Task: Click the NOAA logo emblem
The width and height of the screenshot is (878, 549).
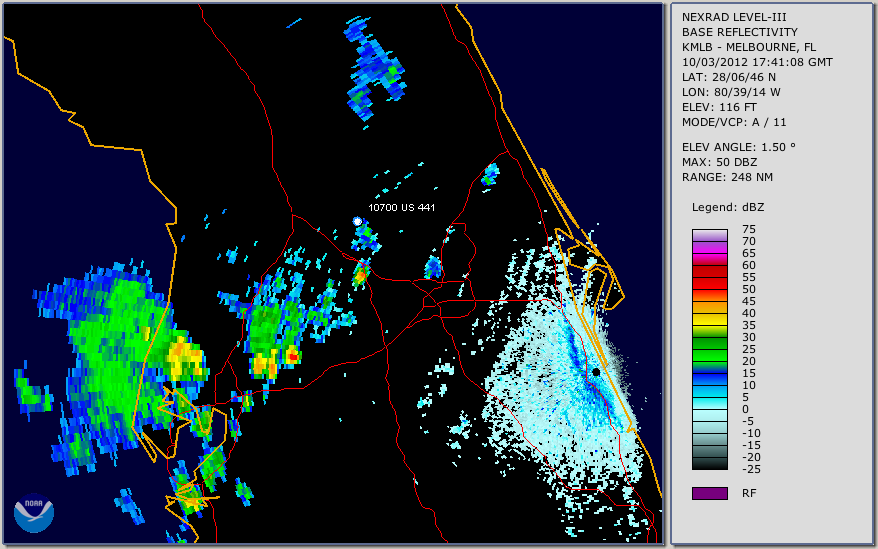Action: tap(34, 513)
